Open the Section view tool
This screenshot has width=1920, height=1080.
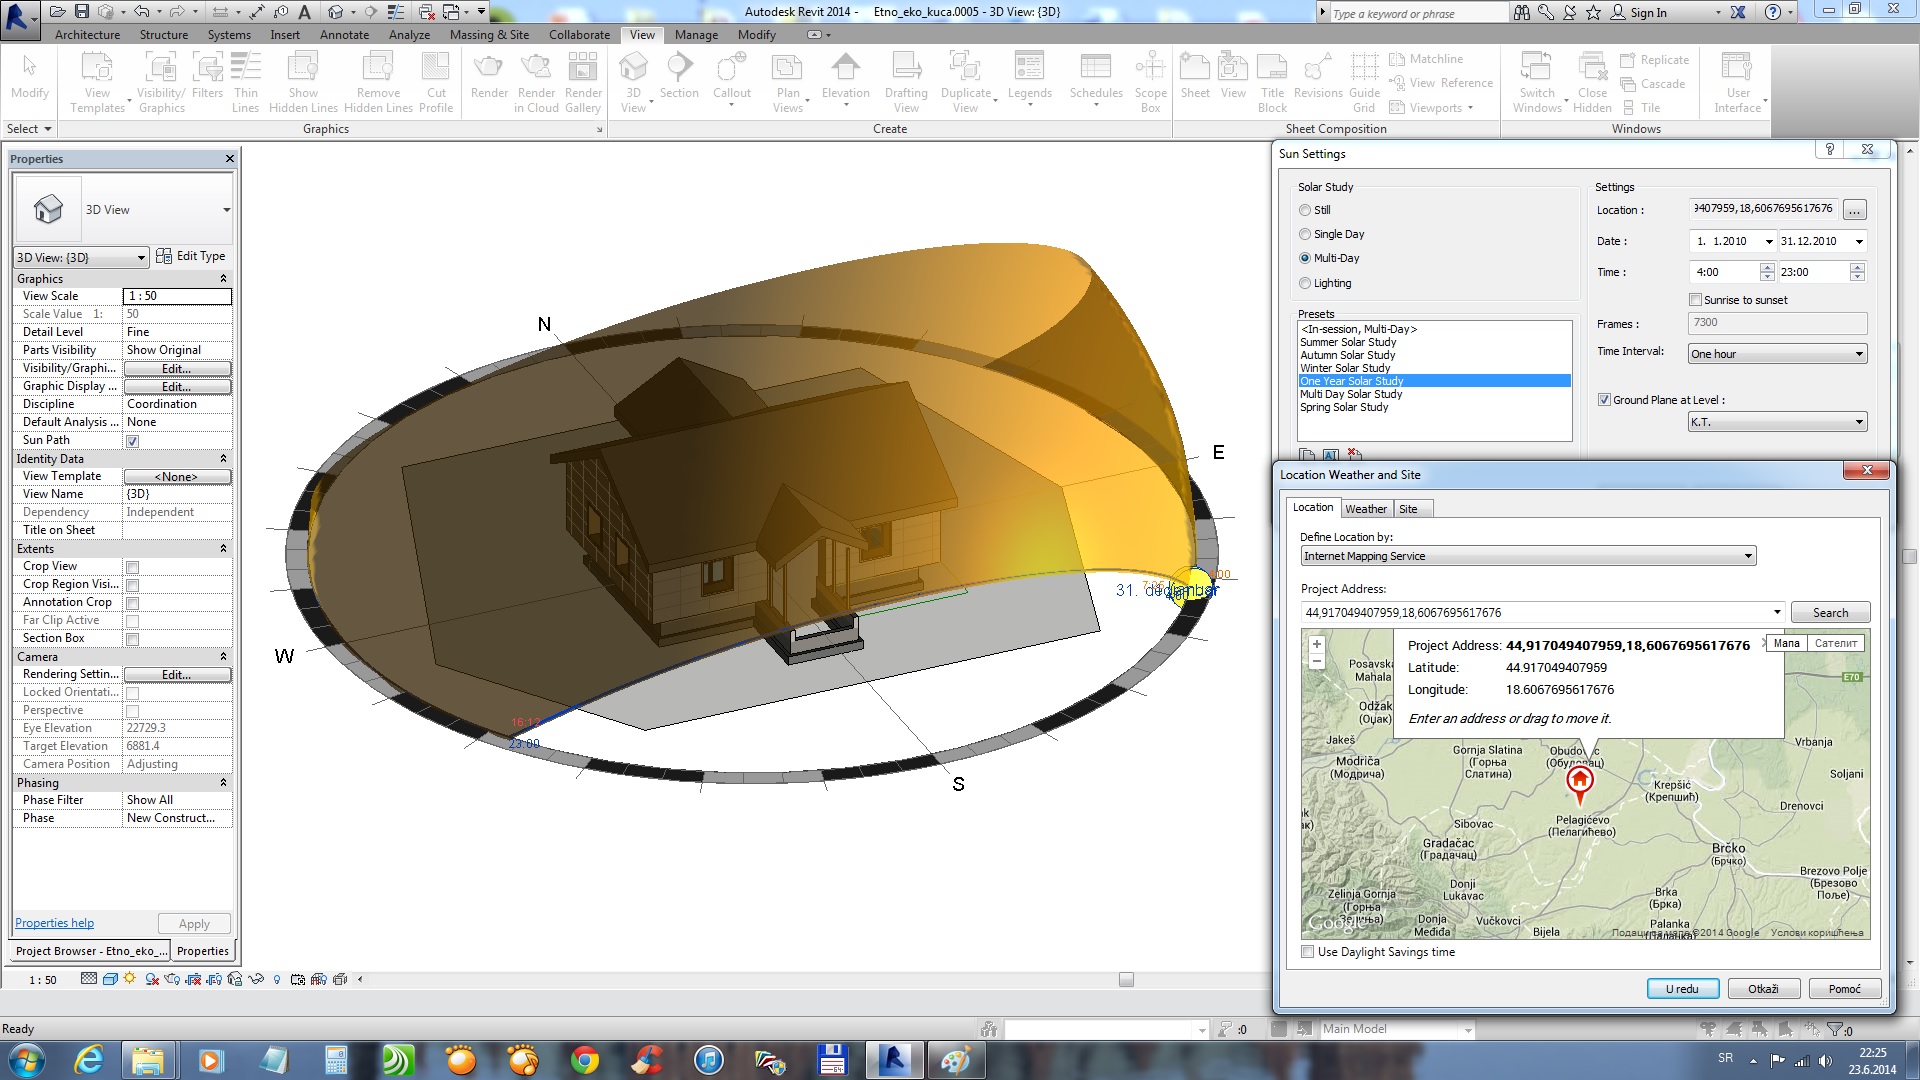pyautogui.click(x=679, y=78)
